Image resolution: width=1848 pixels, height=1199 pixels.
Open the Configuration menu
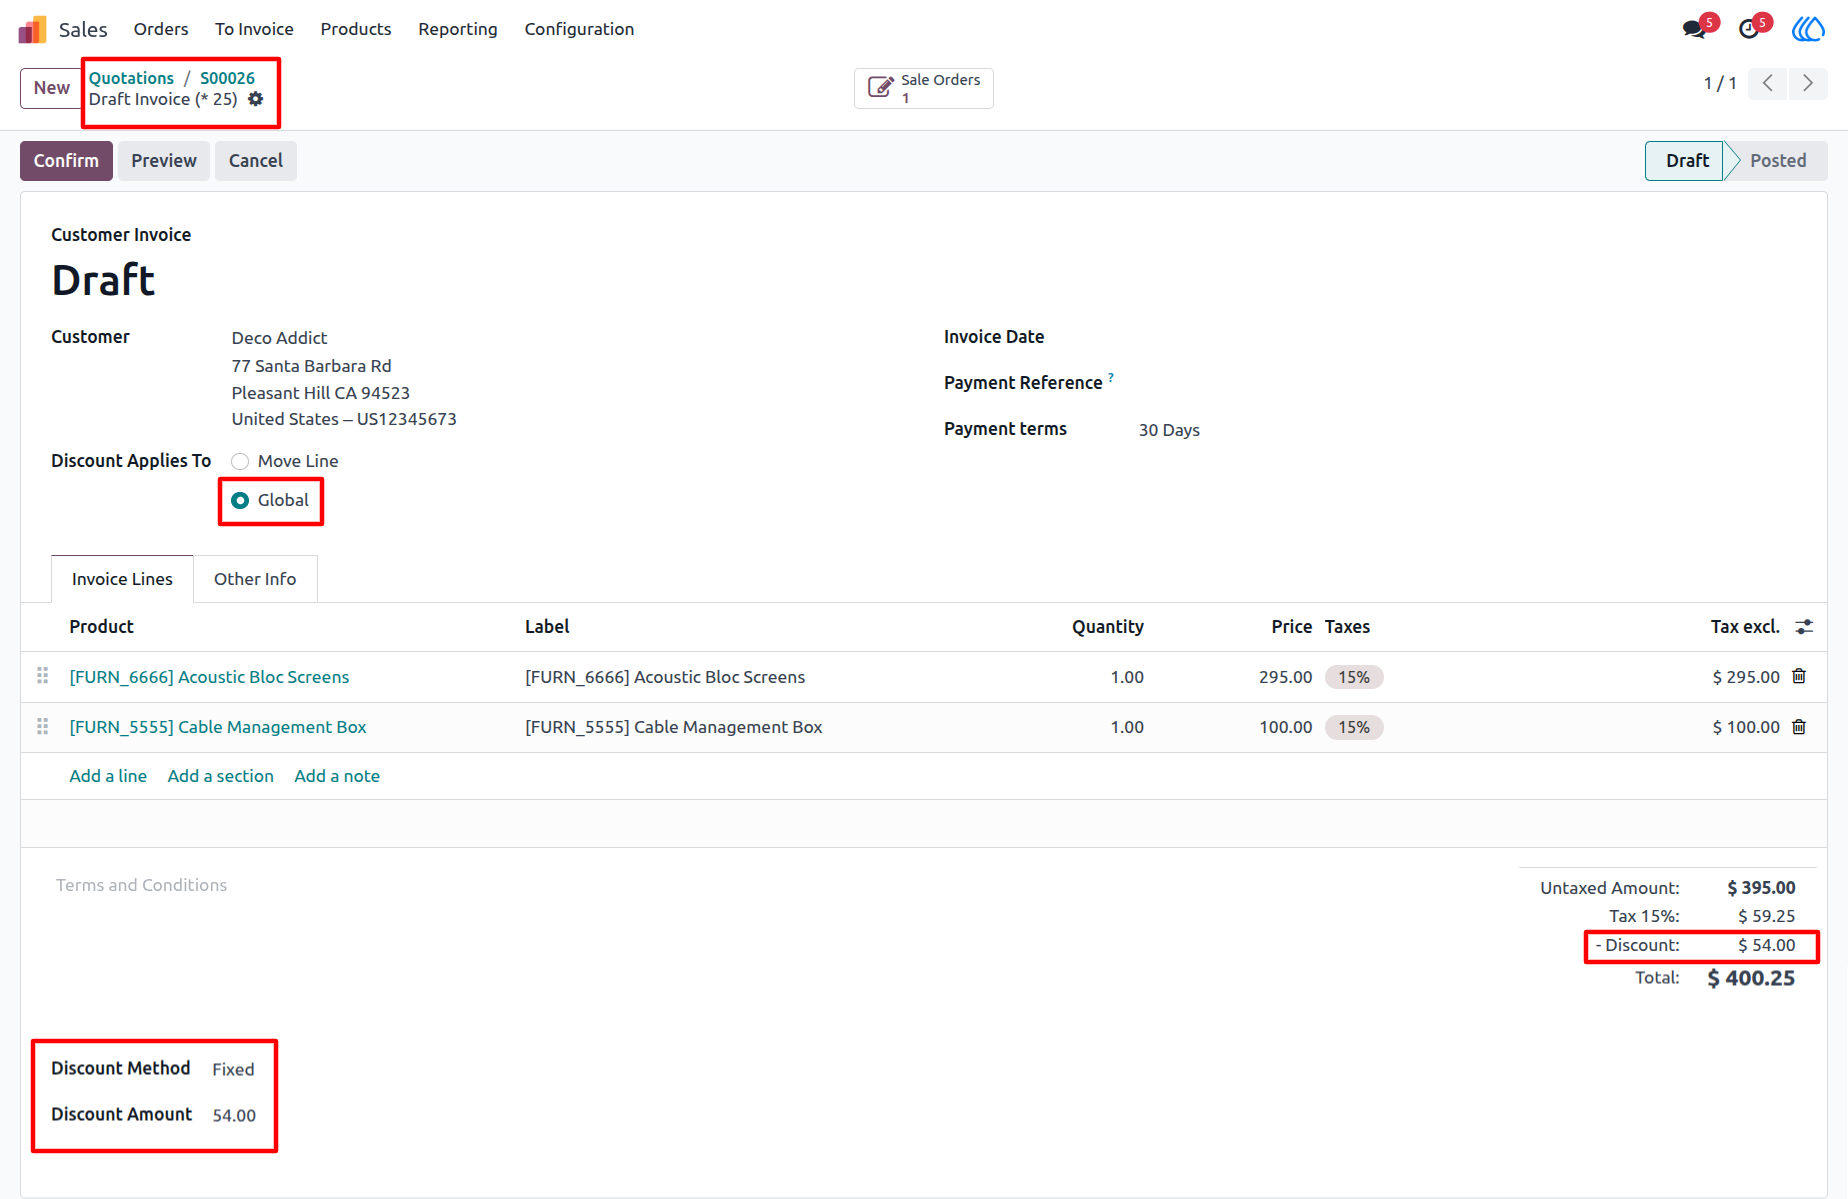[579, 29]
